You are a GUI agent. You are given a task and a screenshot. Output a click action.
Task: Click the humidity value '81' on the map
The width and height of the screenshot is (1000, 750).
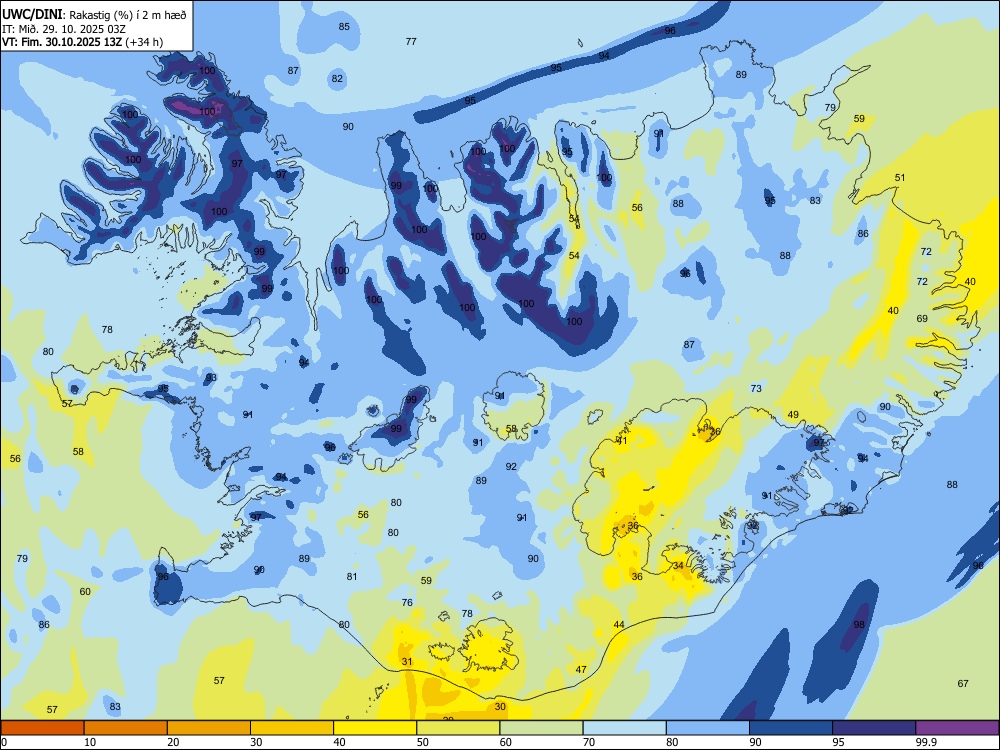[352, 577]
